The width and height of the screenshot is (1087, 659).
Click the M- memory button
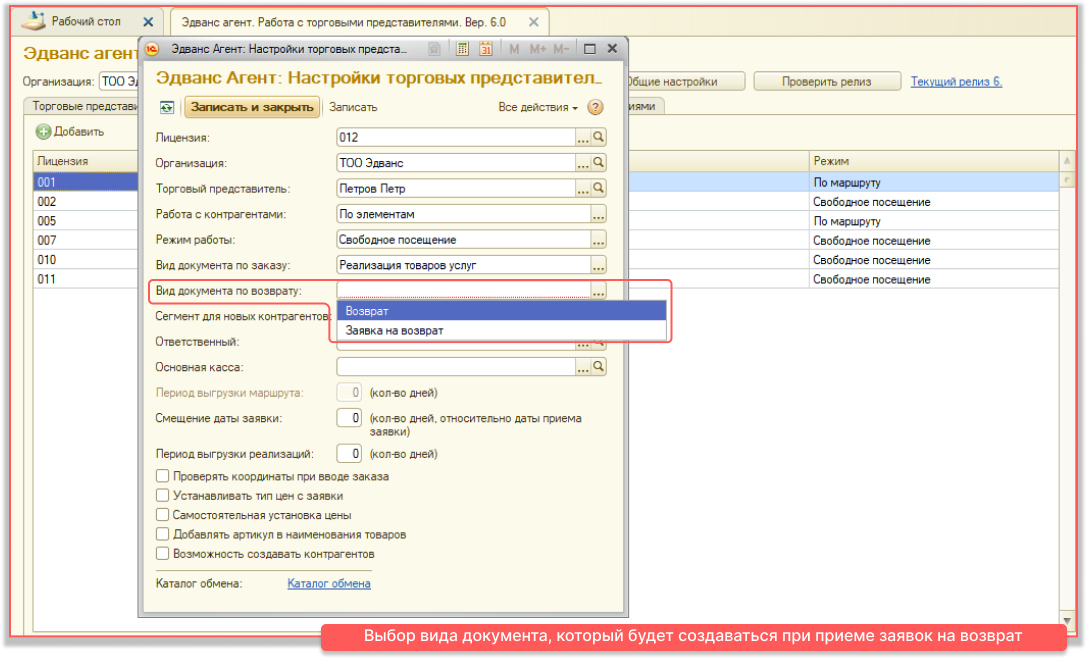click(x=561, y=49)
